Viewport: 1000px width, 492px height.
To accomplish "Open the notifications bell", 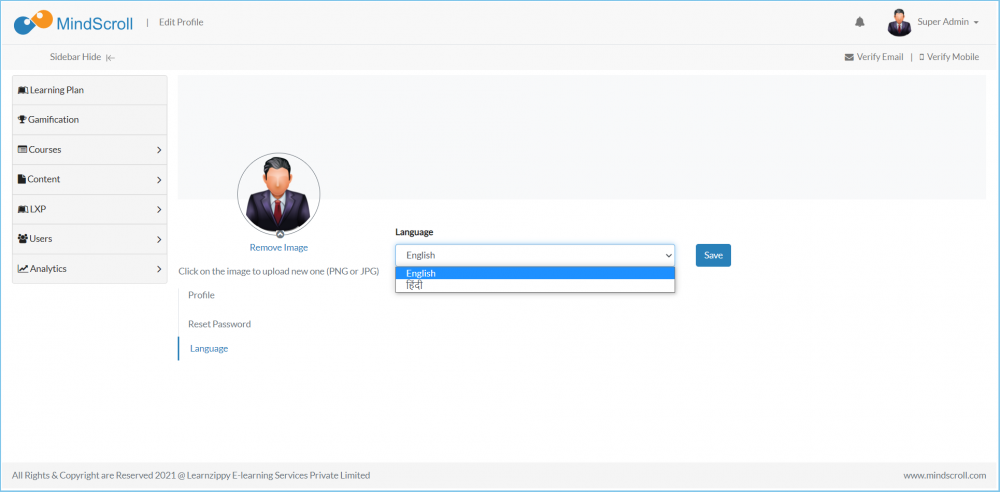I will pyautogui.click(x=860, y=22).
